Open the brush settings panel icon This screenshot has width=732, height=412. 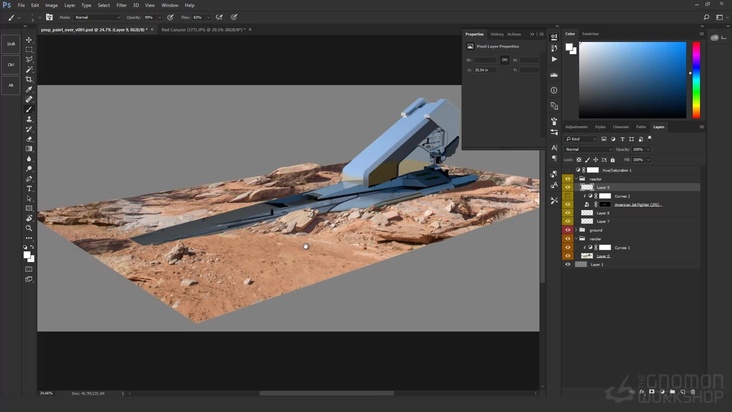click(49, 17)
